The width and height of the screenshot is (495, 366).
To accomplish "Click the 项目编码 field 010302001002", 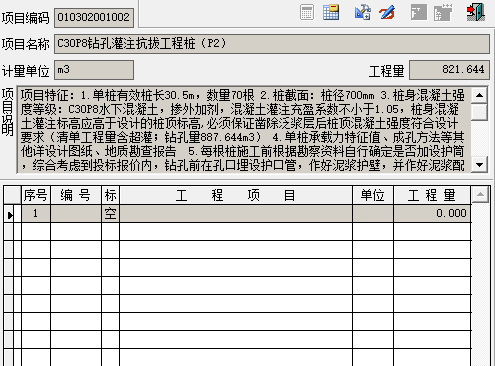I will pos(94,17).
